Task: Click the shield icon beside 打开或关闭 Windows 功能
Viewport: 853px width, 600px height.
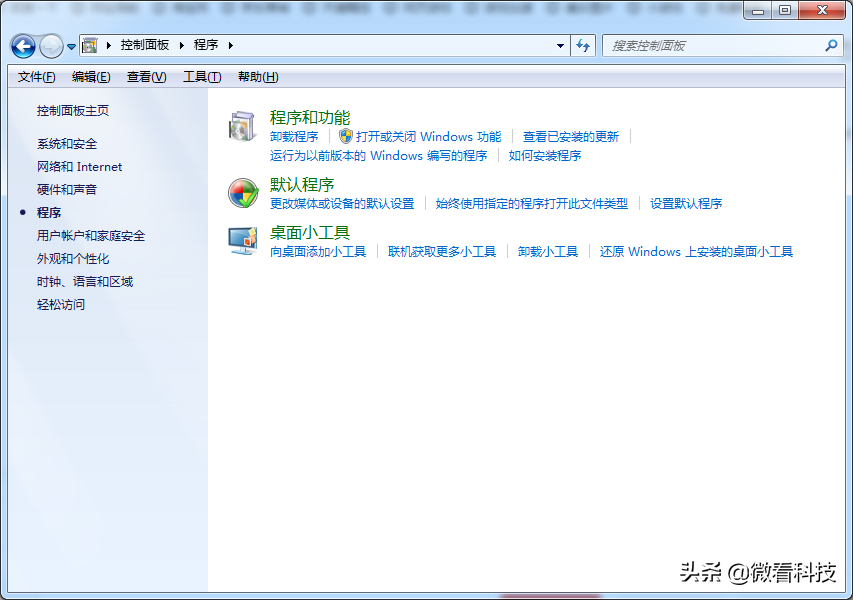Action: [345, 136]
